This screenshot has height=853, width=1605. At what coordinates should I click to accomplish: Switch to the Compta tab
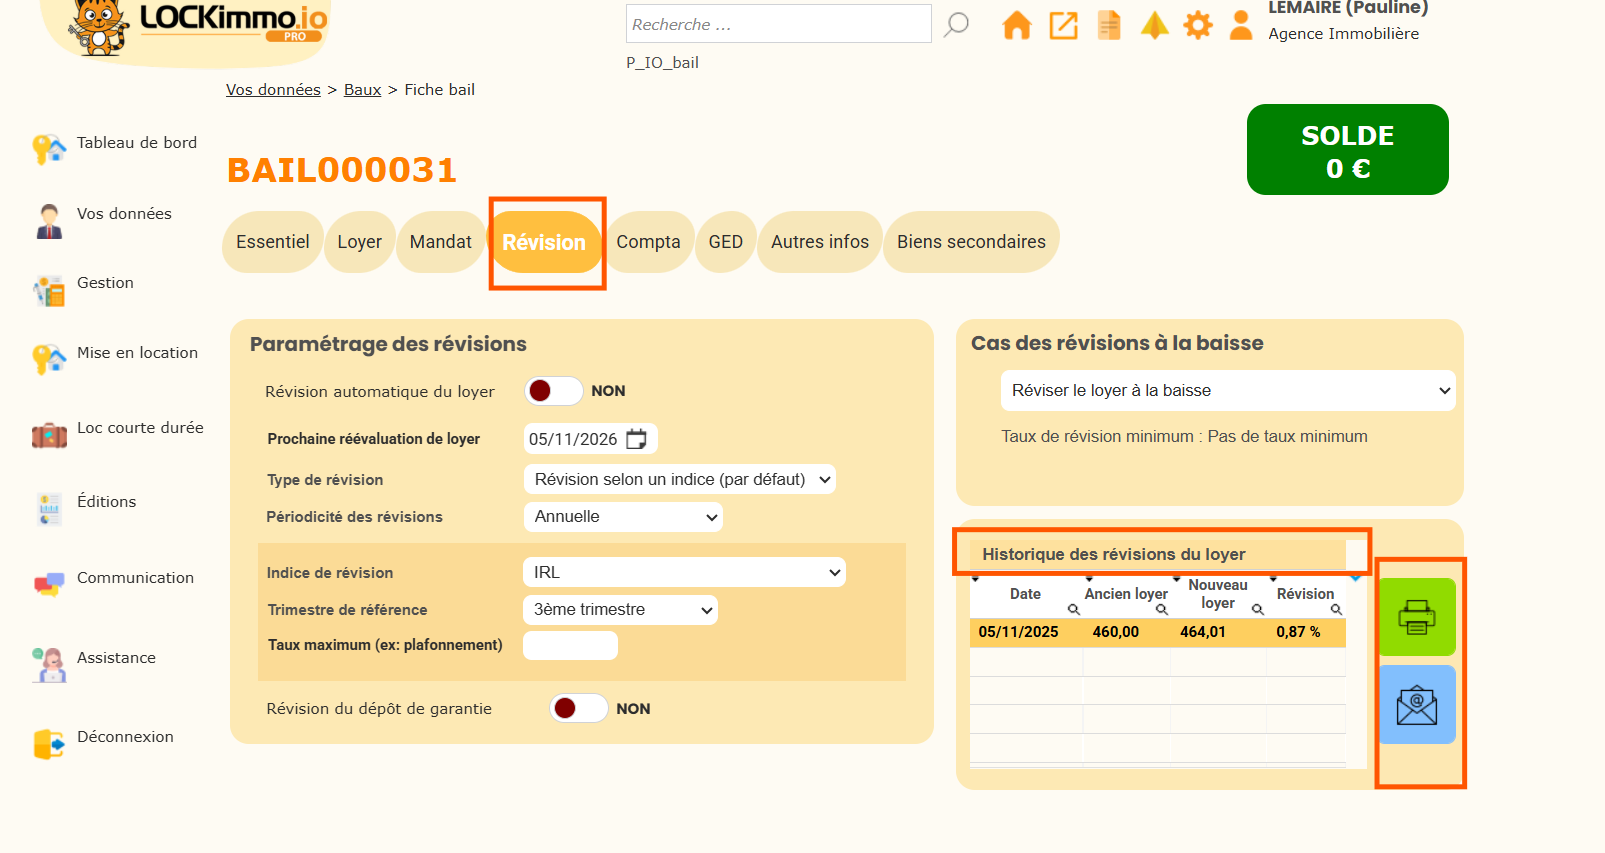[x=648, y=242]
